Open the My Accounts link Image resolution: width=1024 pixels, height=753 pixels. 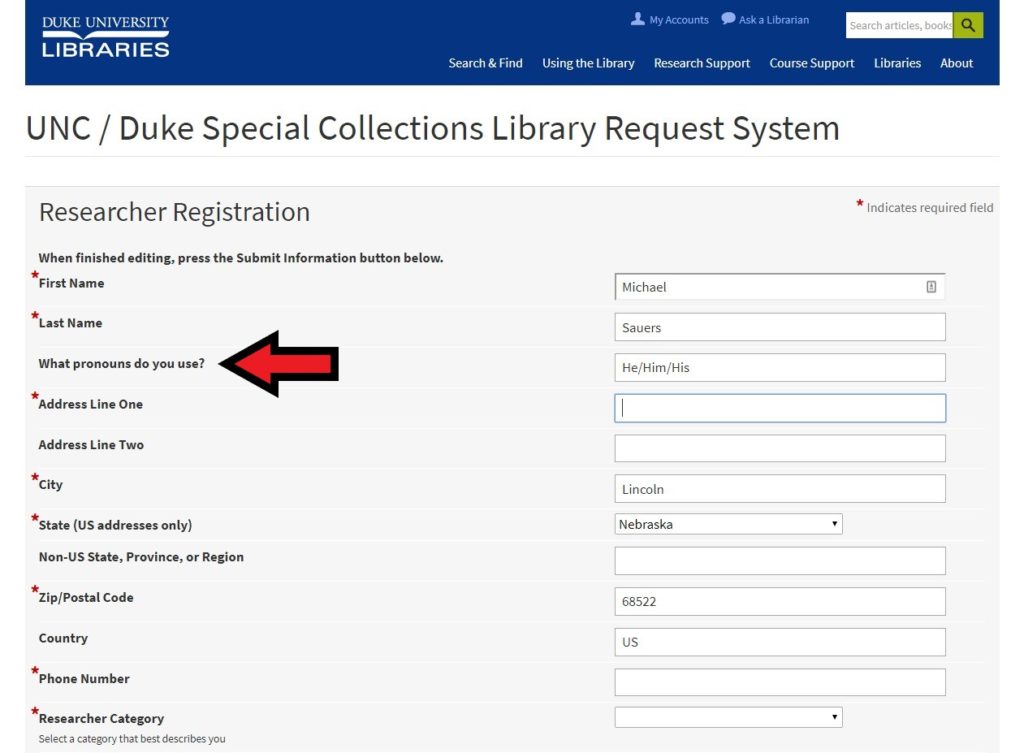point(679,20)
